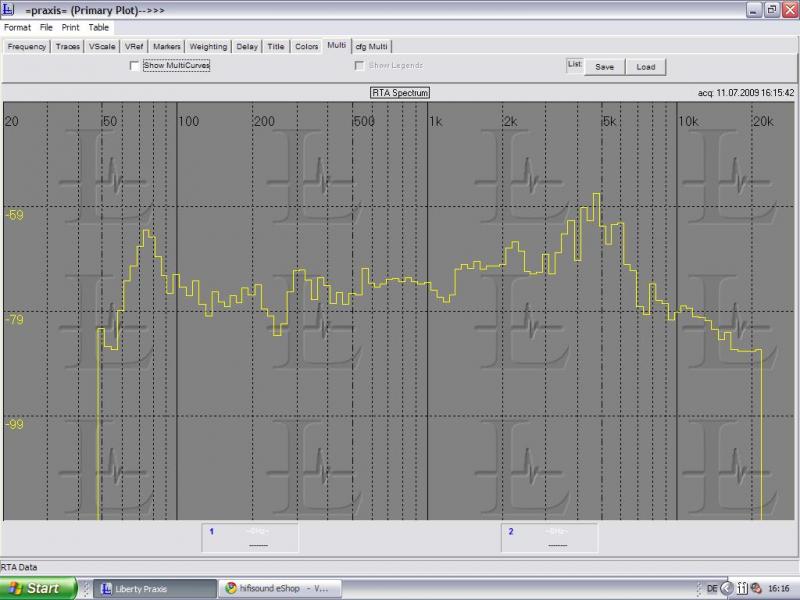Click the List label

click(574, 64)
